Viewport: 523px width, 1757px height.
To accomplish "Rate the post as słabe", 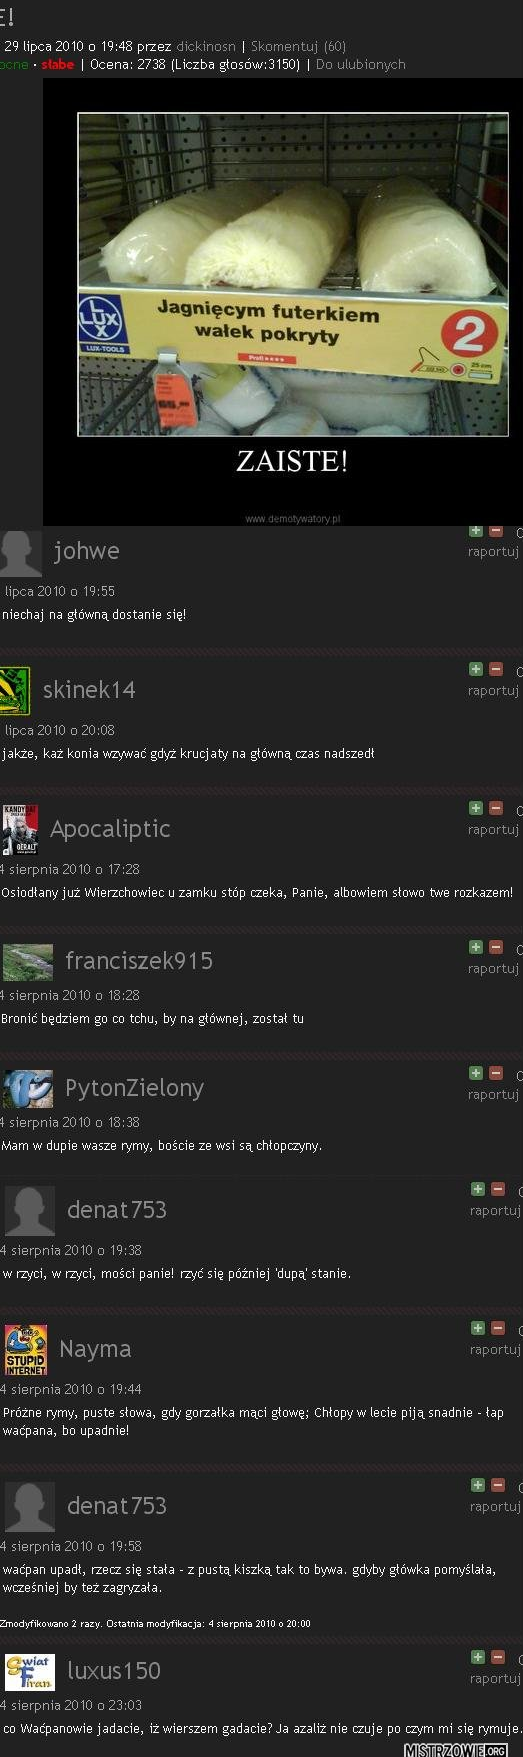I will coord(57,64).
